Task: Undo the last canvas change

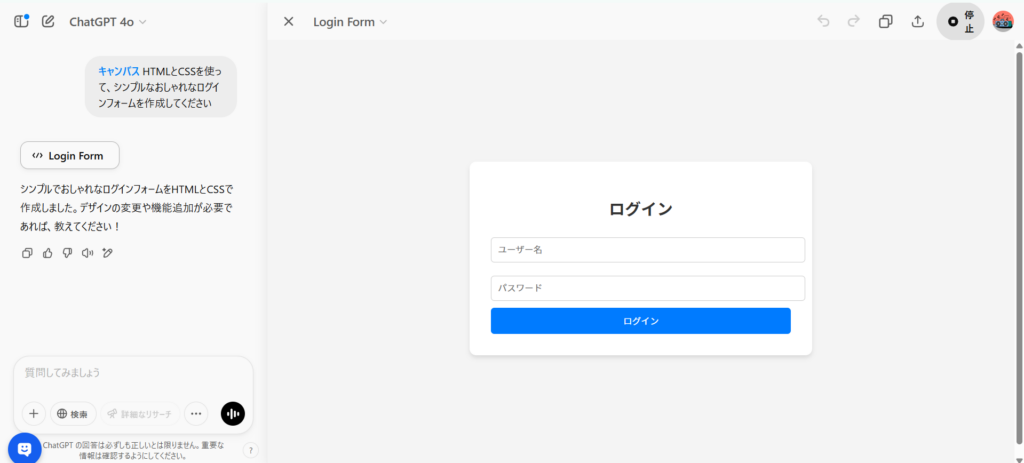Action: coord(824,21)
